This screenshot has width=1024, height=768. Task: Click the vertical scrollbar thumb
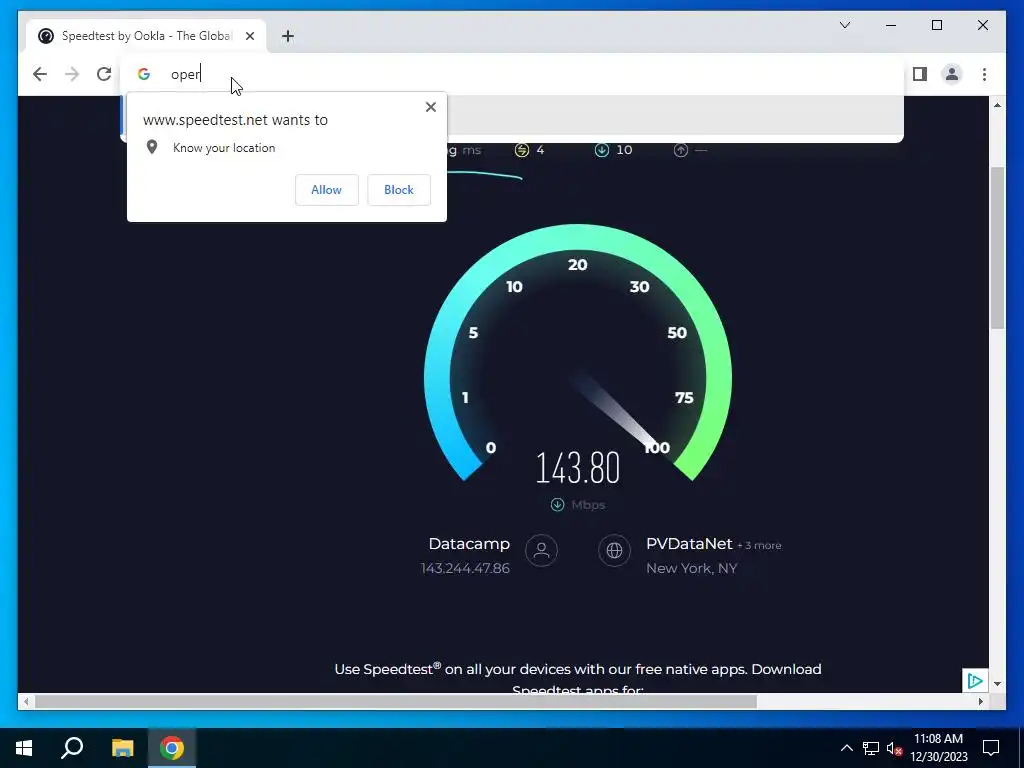point(997,248)
